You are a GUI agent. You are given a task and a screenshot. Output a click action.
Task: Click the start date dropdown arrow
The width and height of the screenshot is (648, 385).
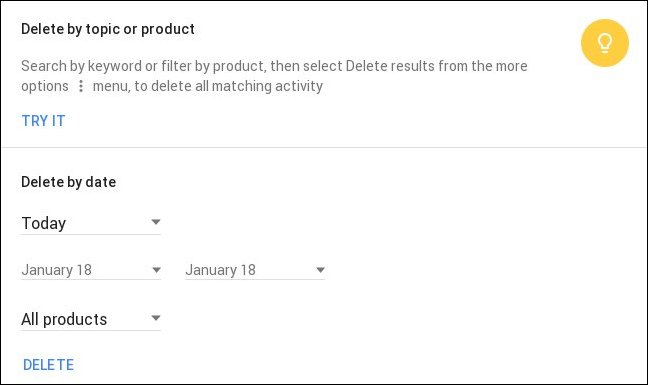[x=156, y=270]
